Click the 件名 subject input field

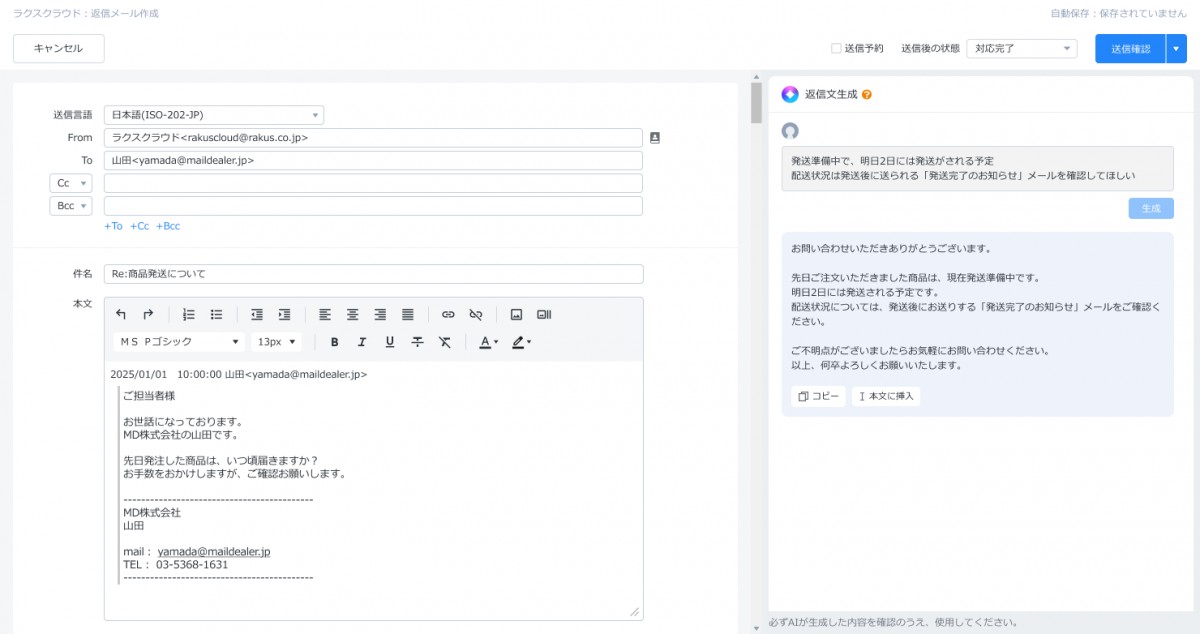tap(373, 274)
